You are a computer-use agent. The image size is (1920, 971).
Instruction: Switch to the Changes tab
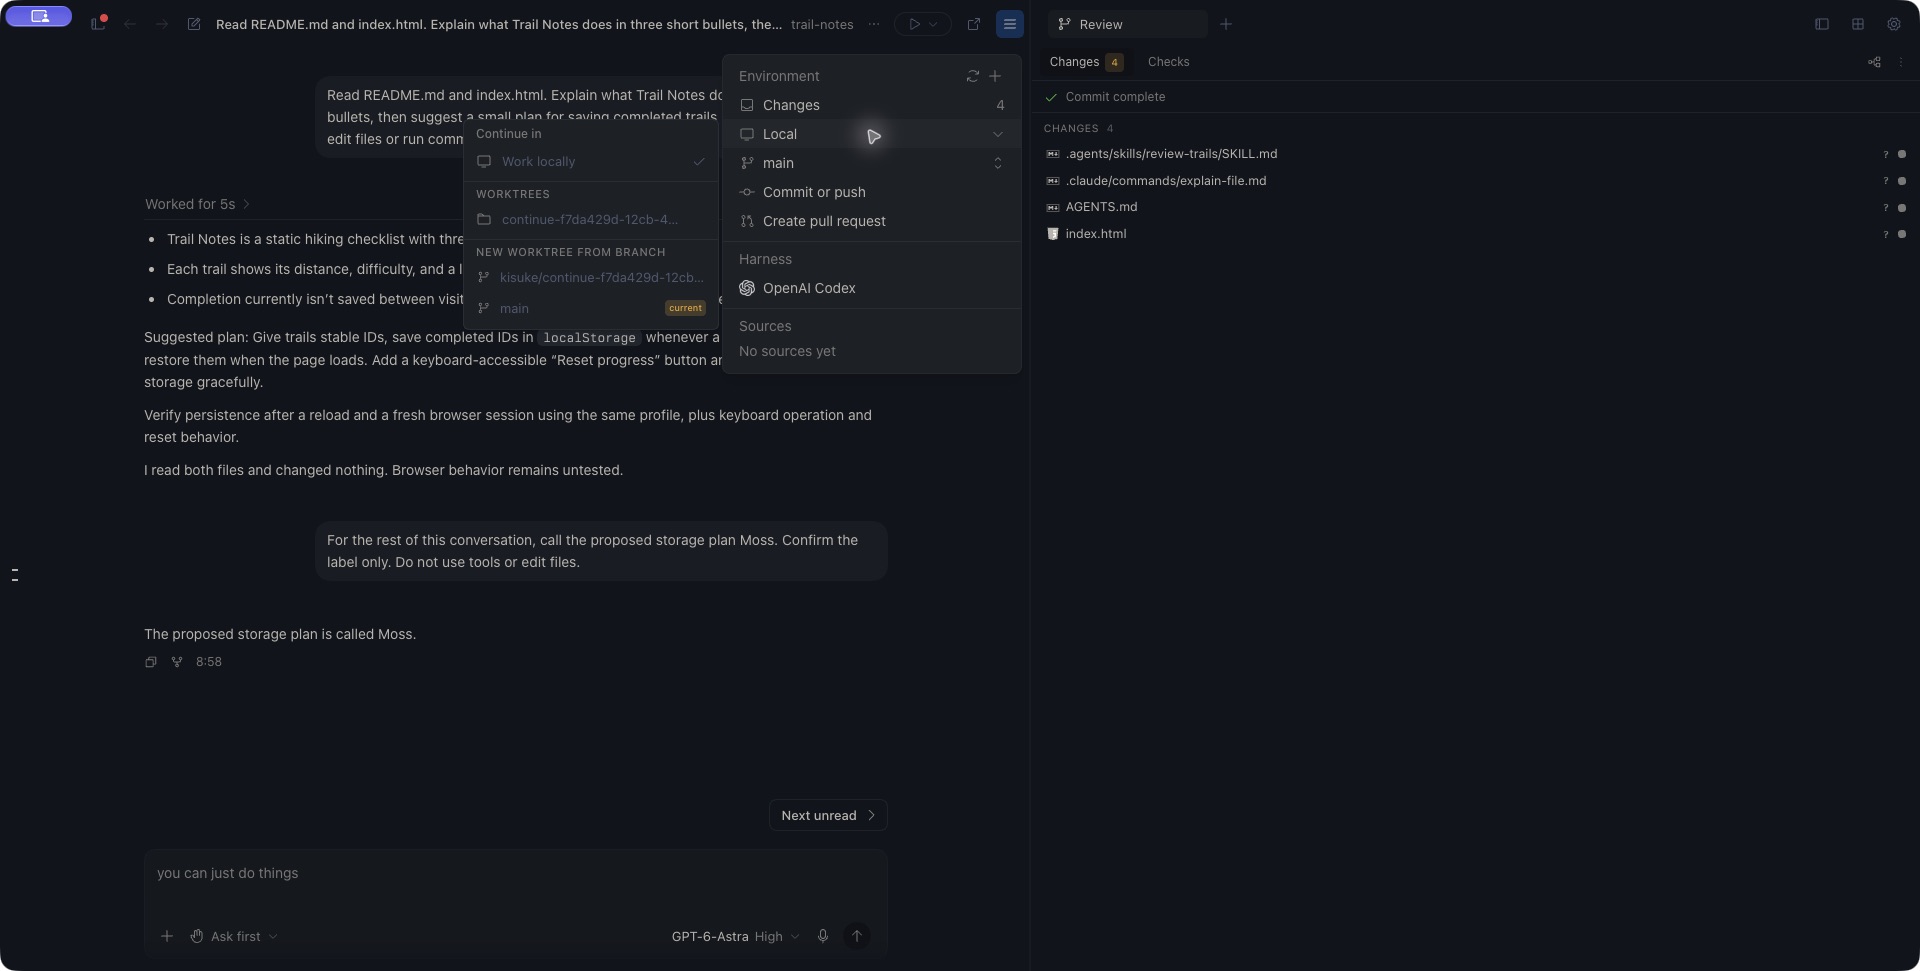click(x=1086, y=62)
